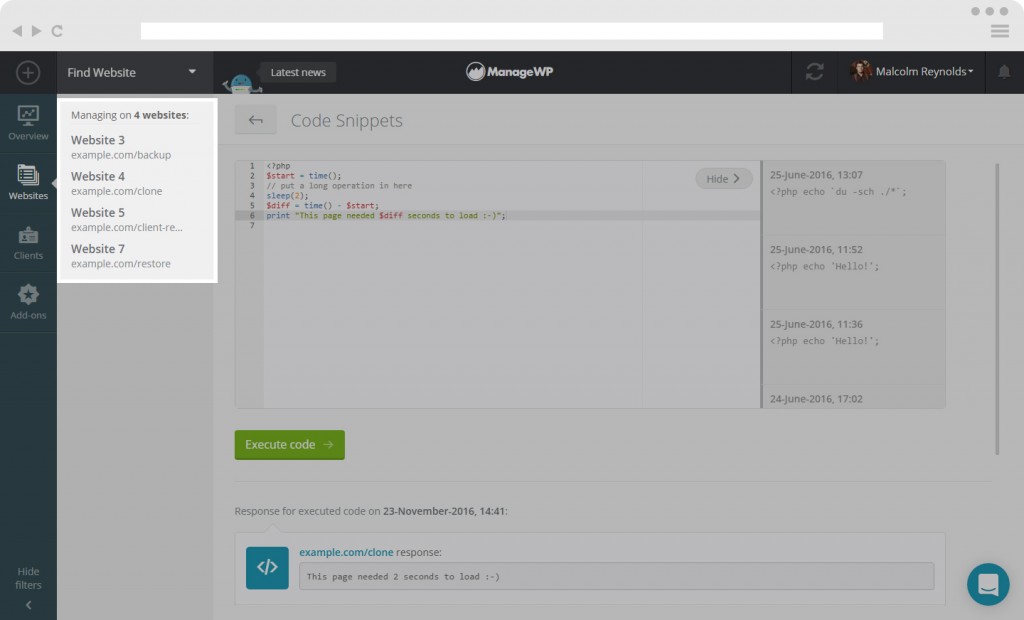Click the browser address bar
This screenshot has width=1024, height=620.
(511, 31)
